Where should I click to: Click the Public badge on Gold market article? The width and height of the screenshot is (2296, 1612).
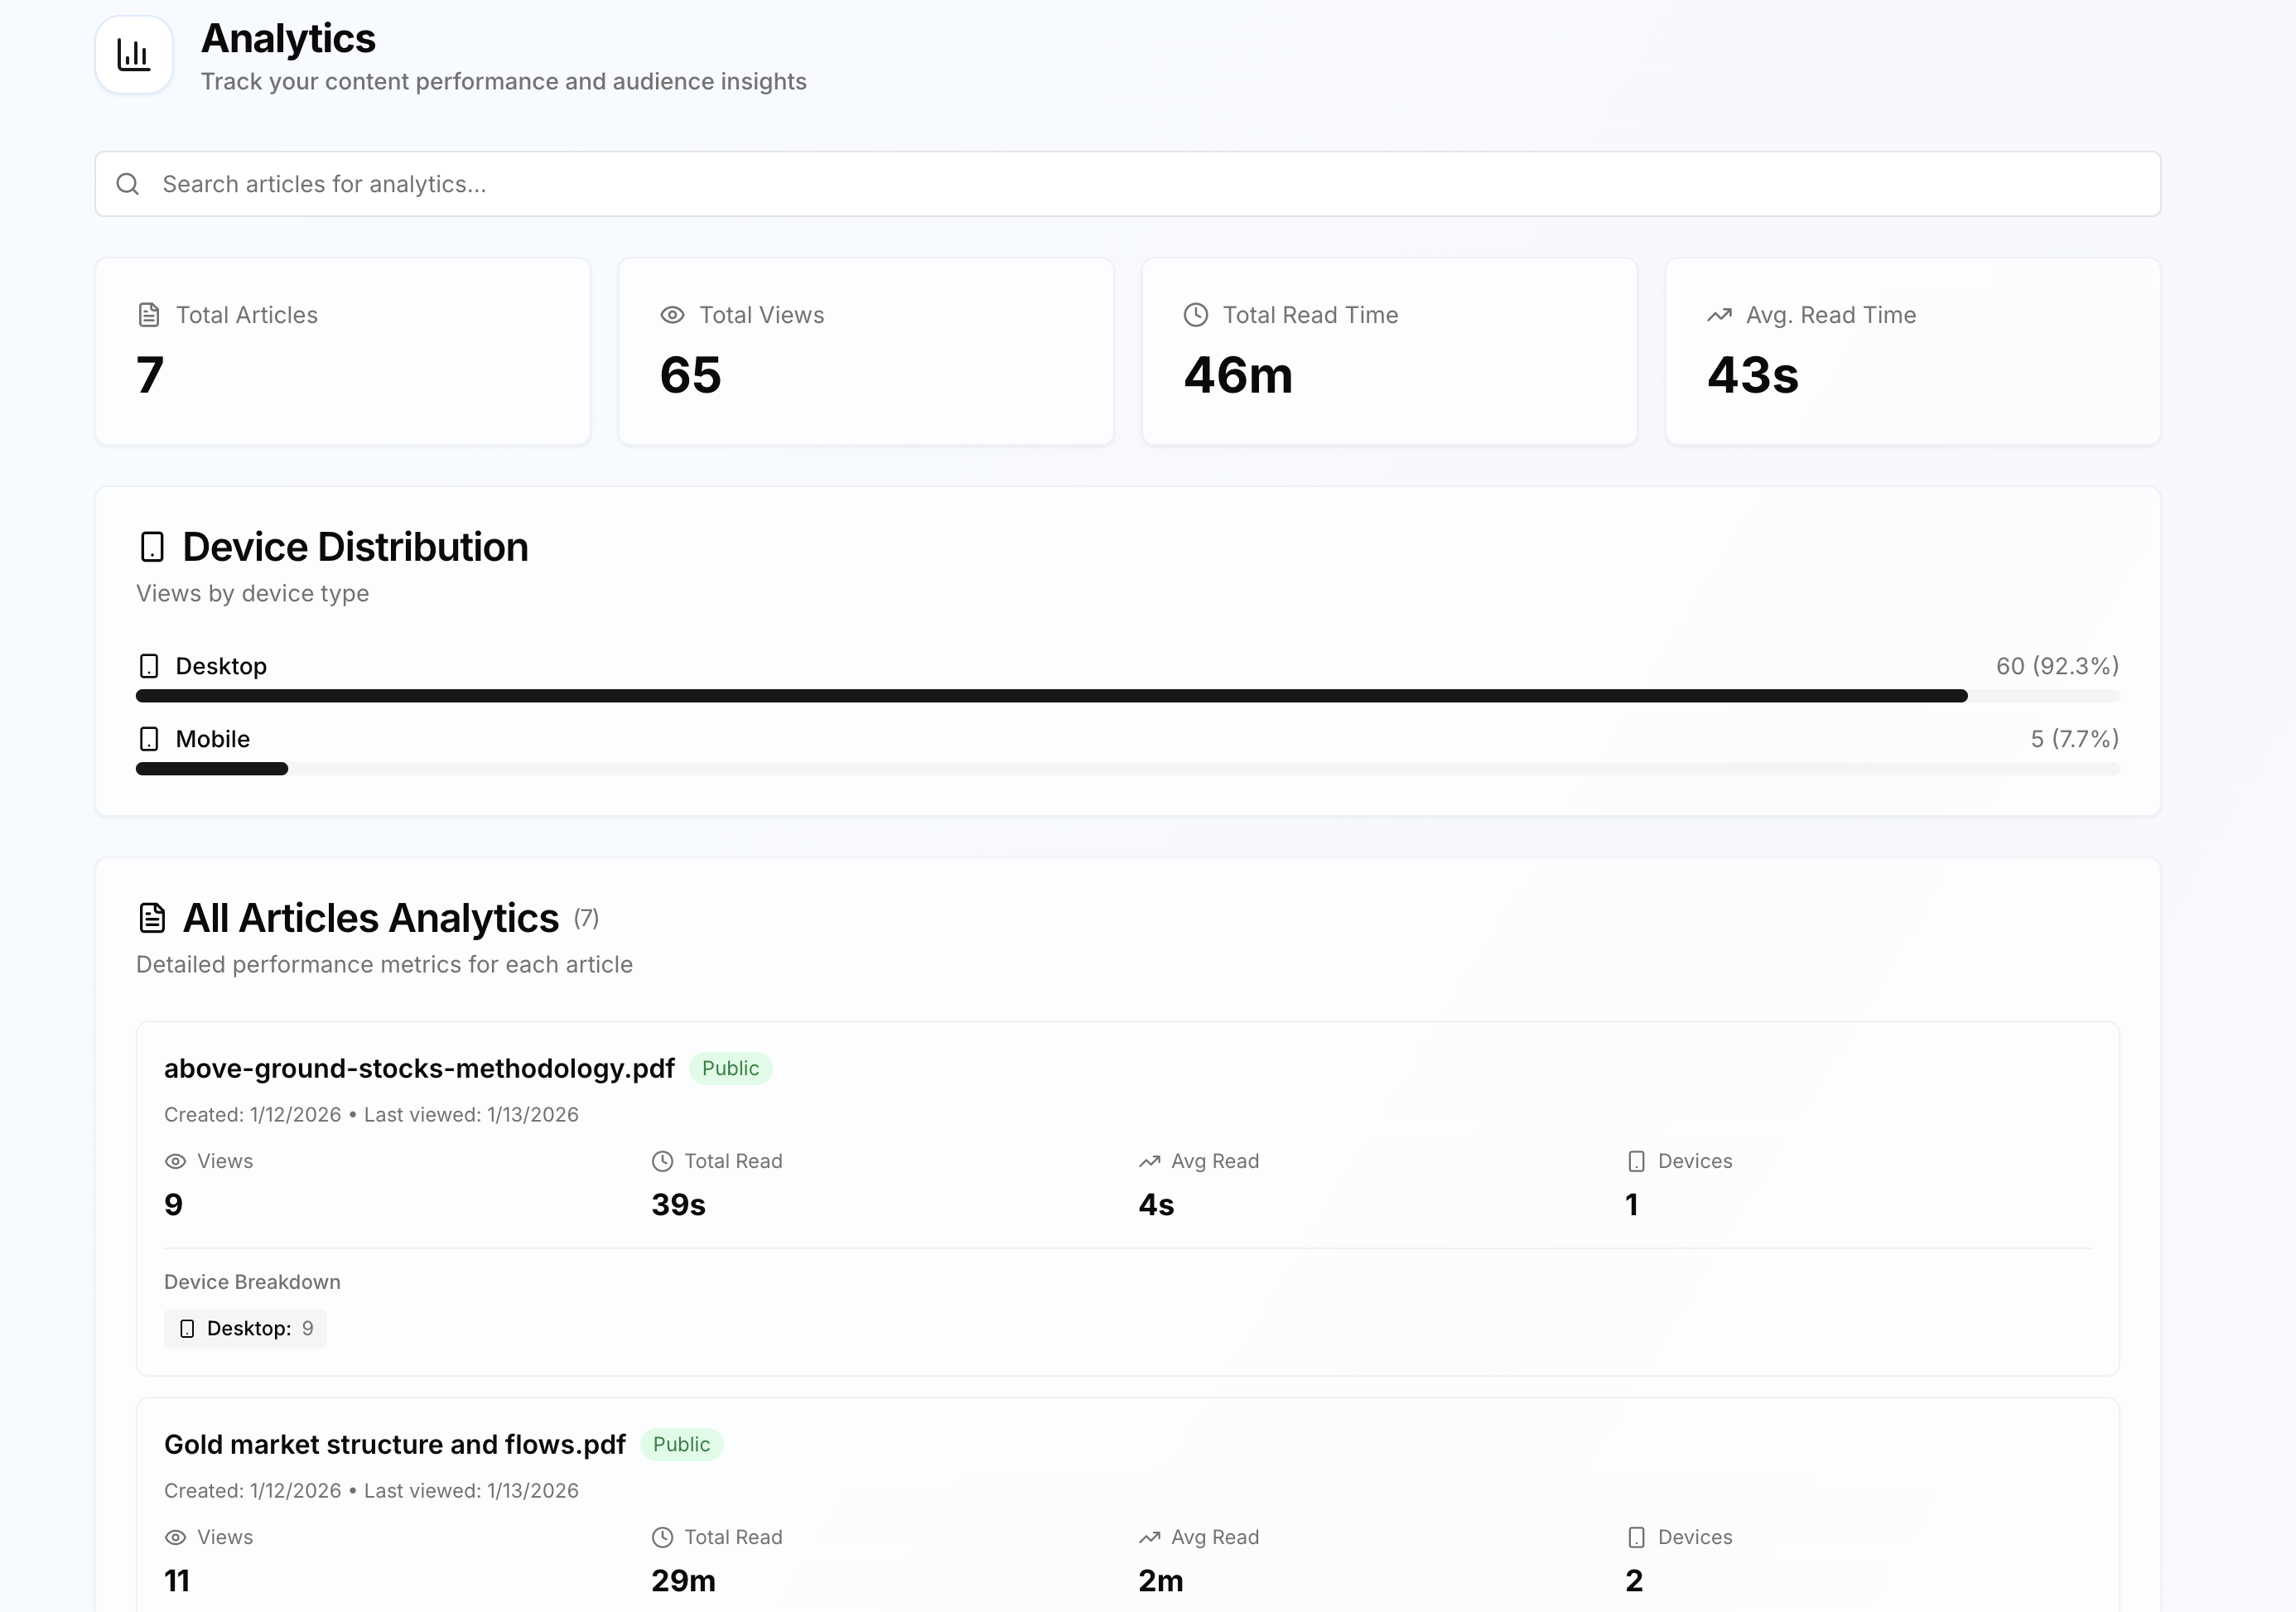coord(681,1444)
